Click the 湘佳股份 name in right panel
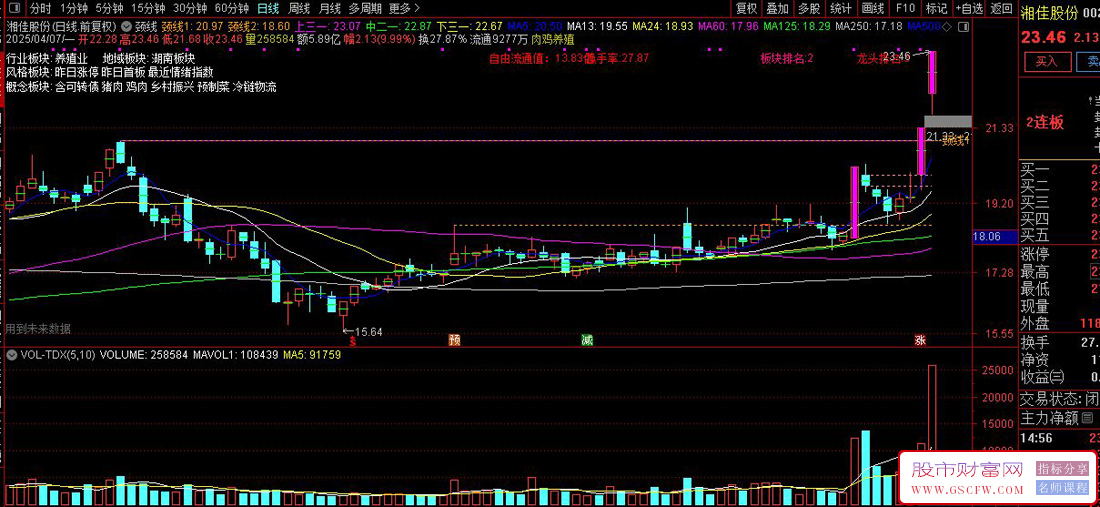 point(1048,13)
